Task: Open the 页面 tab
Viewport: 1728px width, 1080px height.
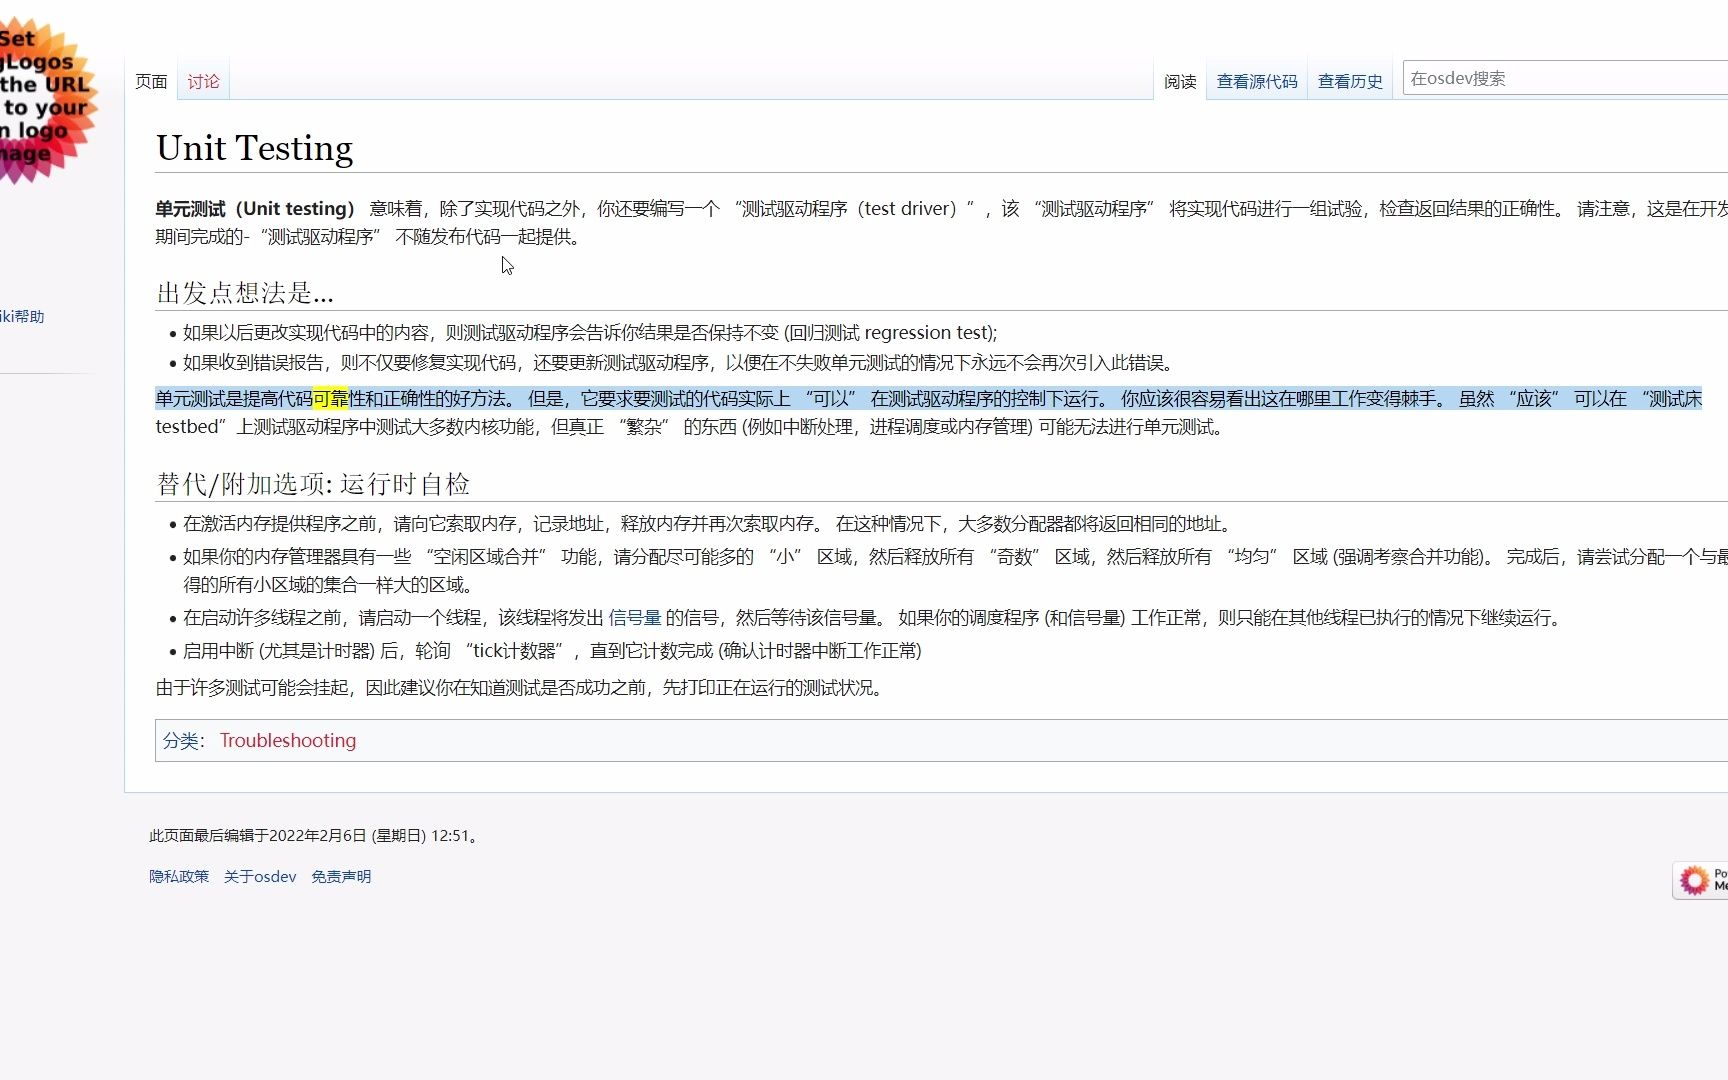Action: (x=151, y=81)
